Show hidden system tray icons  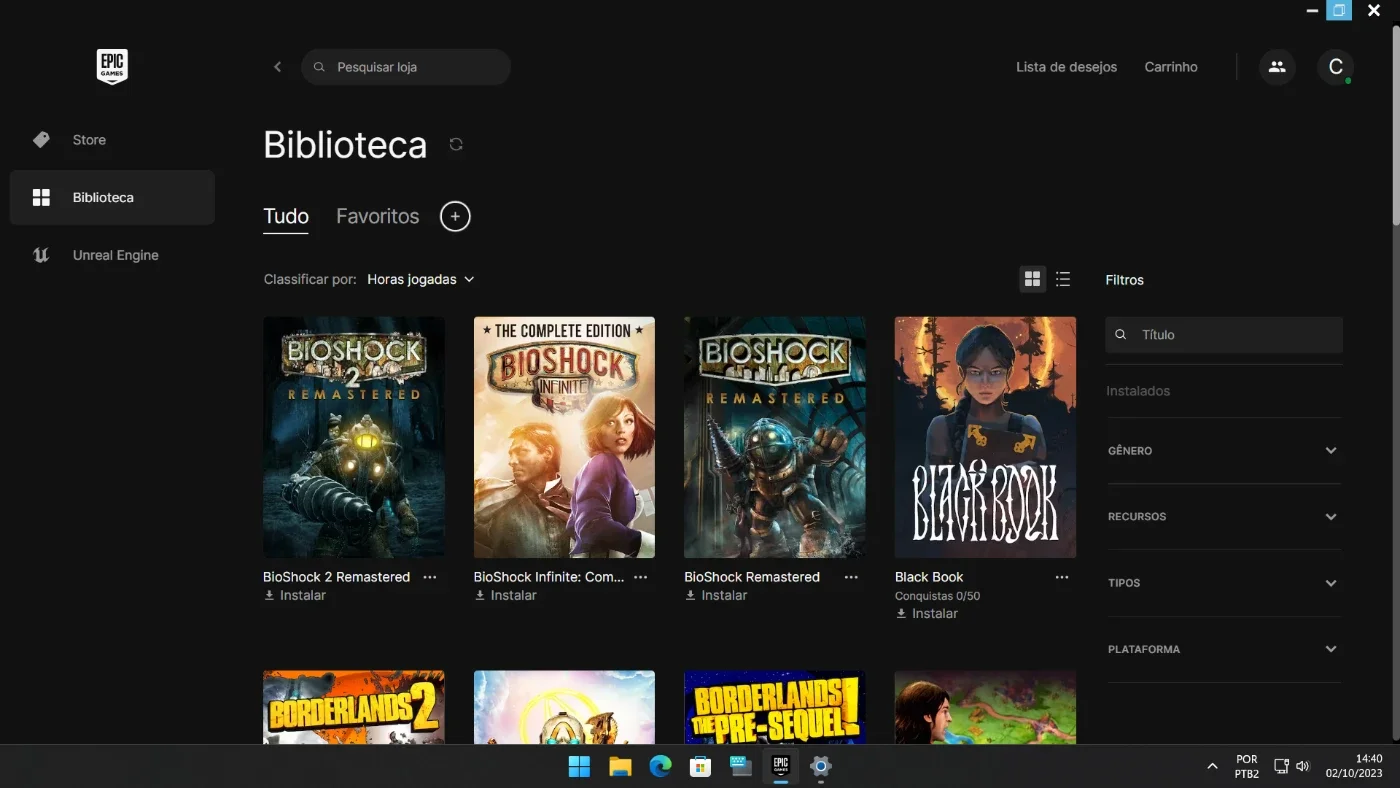pyautogui.click(x=1212, y=767)
